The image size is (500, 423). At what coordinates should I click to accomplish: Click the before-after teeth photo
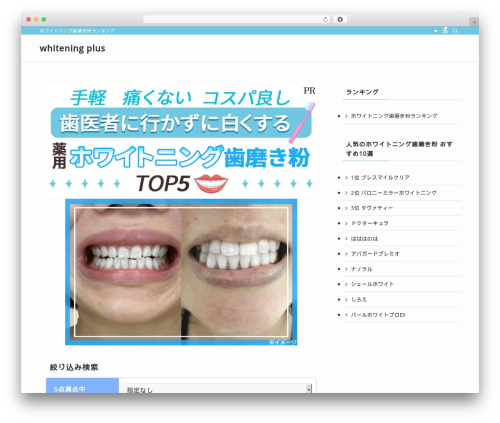tap(181, 272)
